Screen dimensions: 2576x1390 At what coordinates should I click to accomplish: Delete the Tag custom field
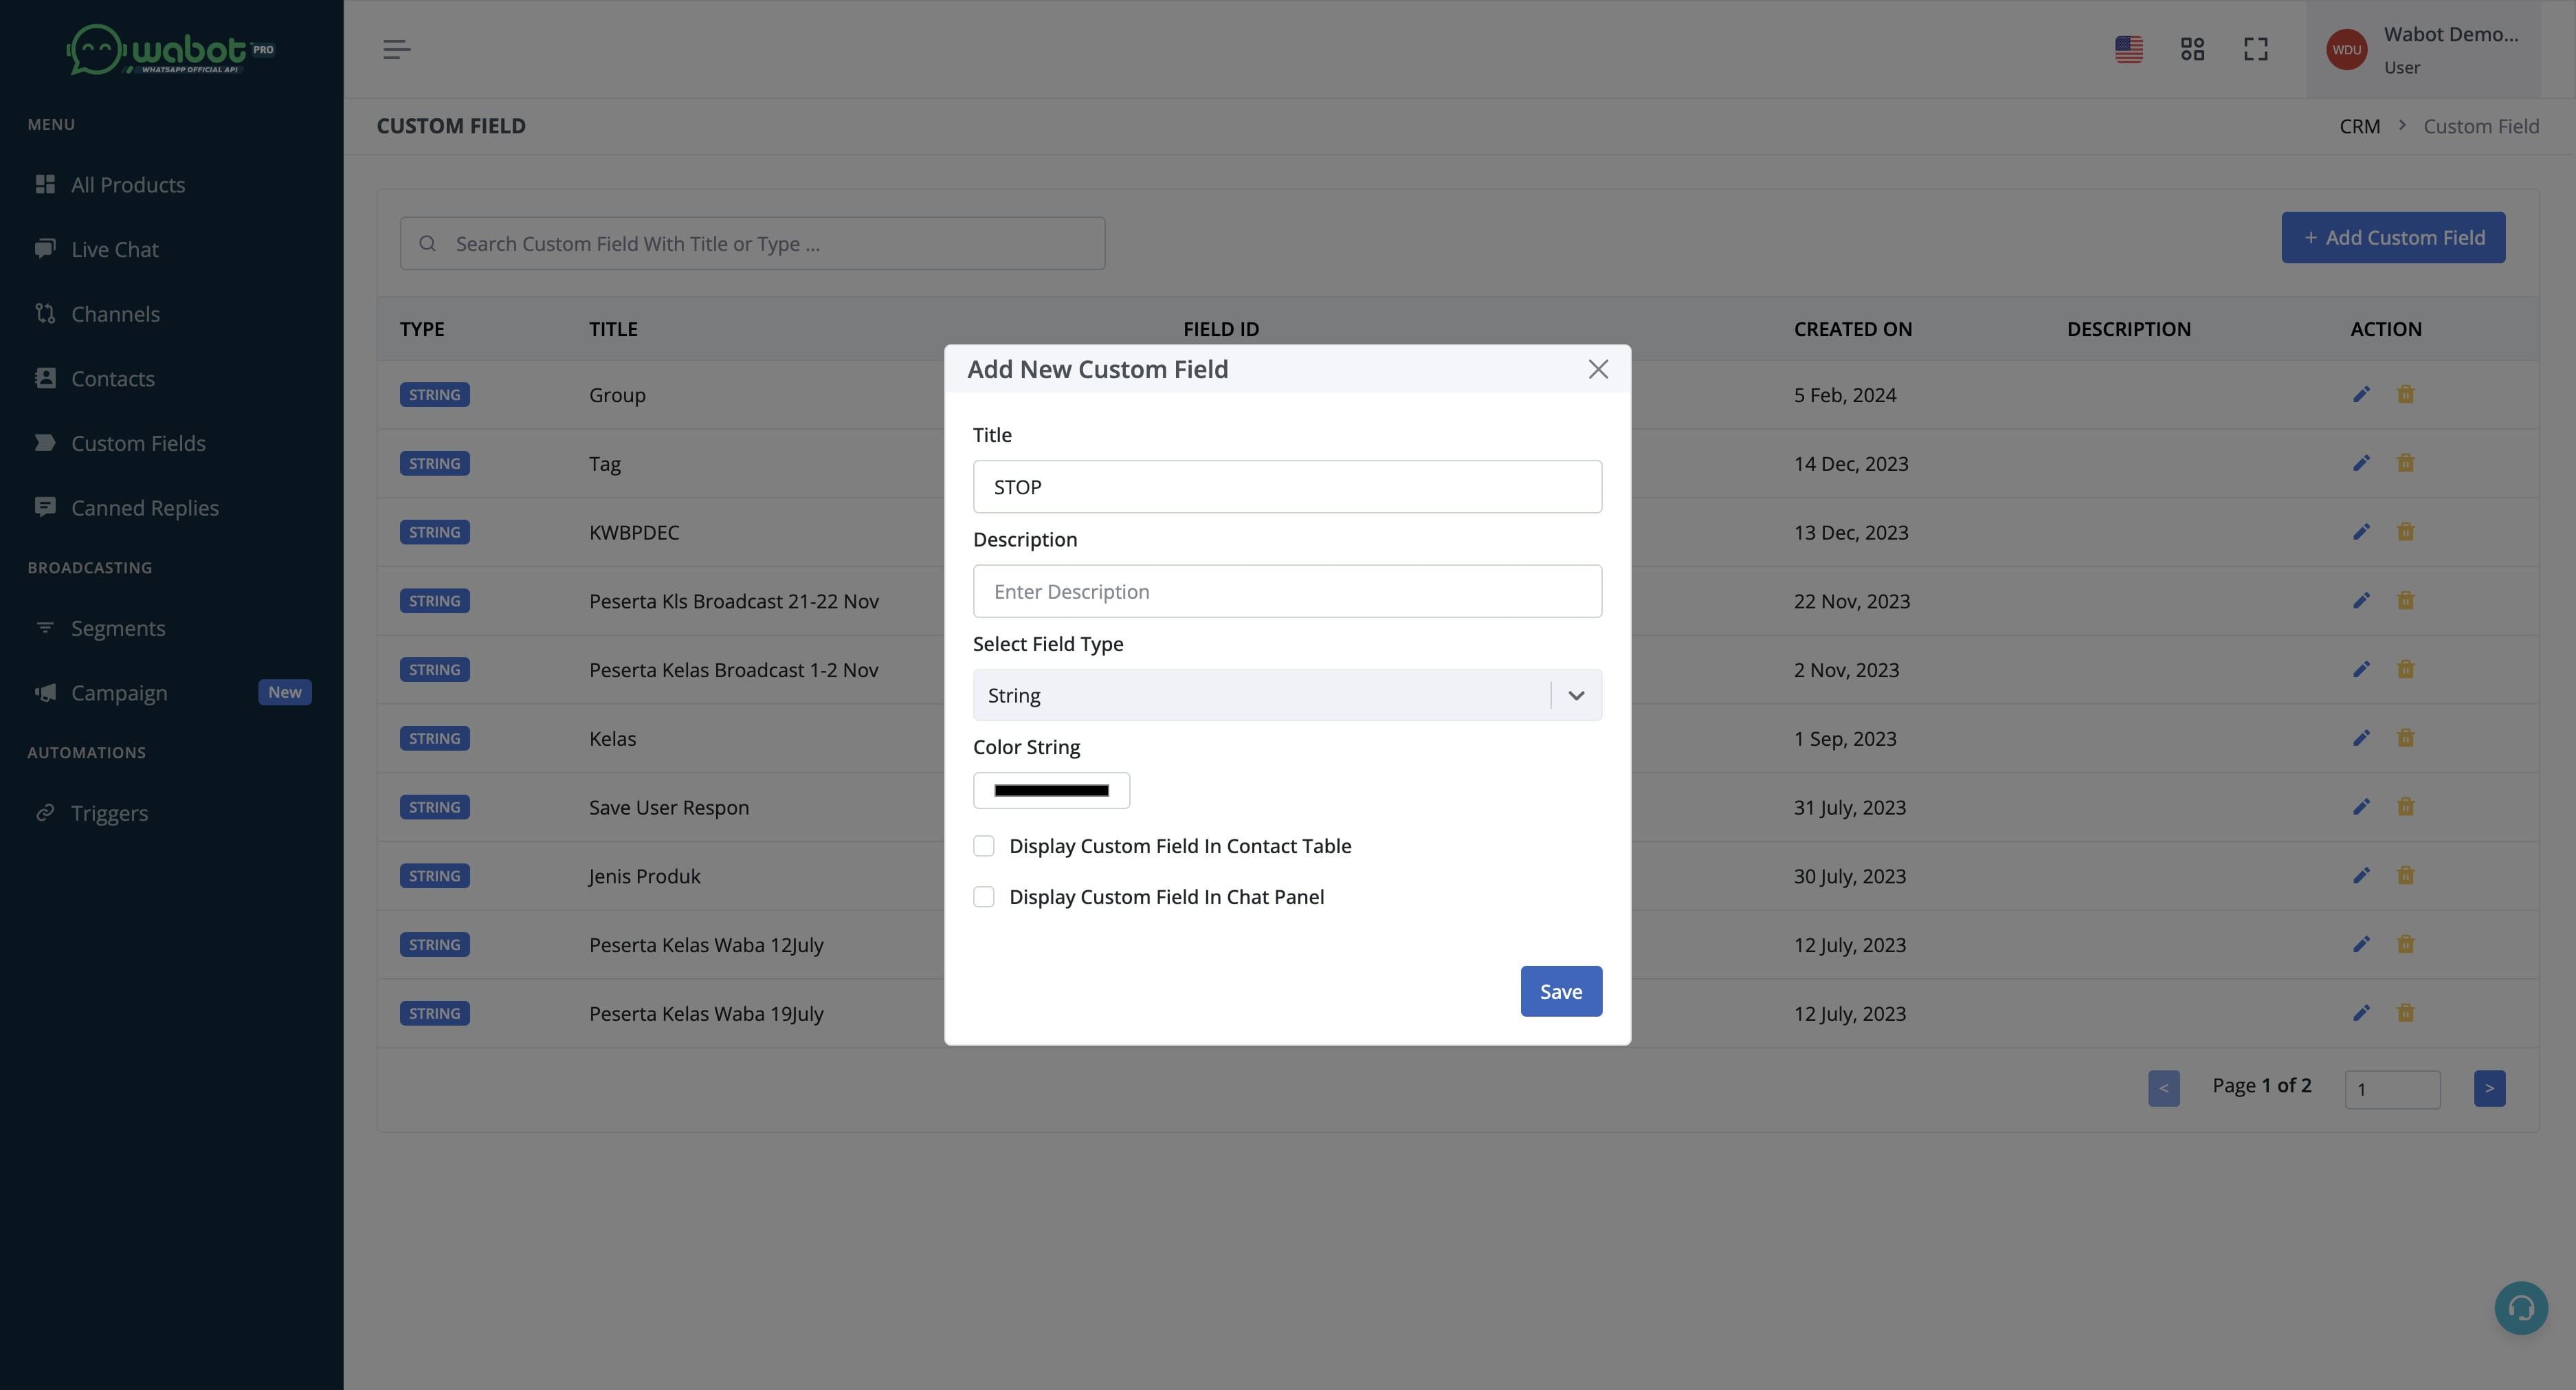point(2405,463)
